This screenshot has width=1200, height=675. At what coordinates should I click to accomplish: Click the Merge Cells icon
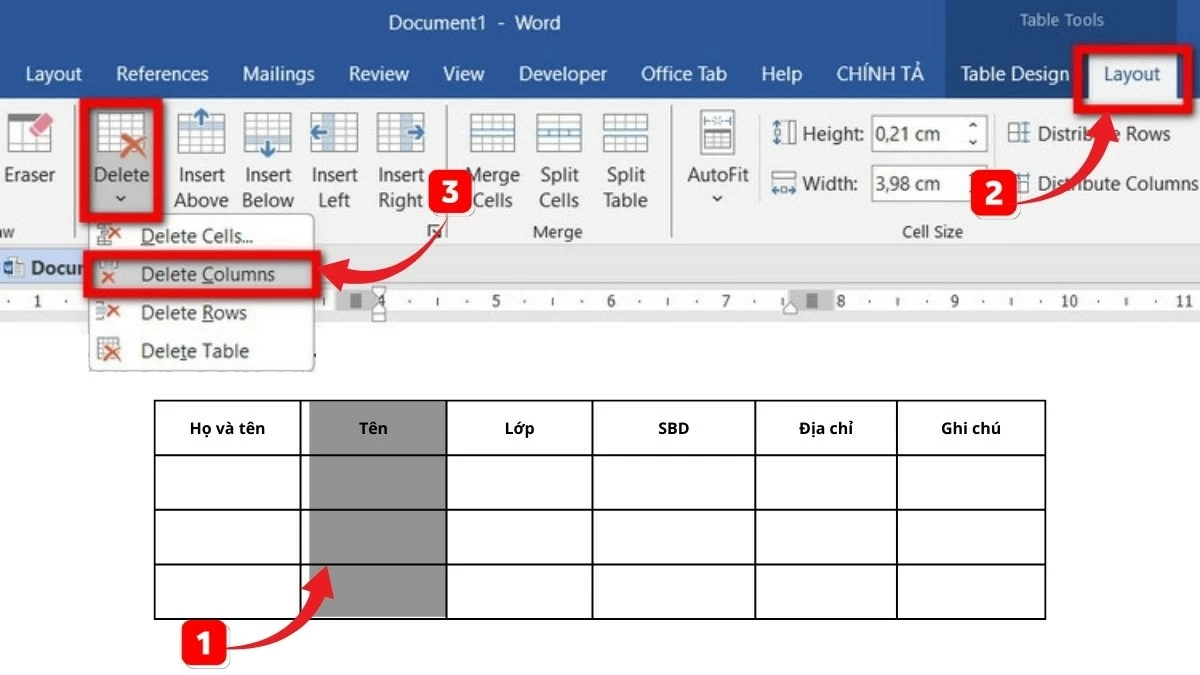pos(492,133)
